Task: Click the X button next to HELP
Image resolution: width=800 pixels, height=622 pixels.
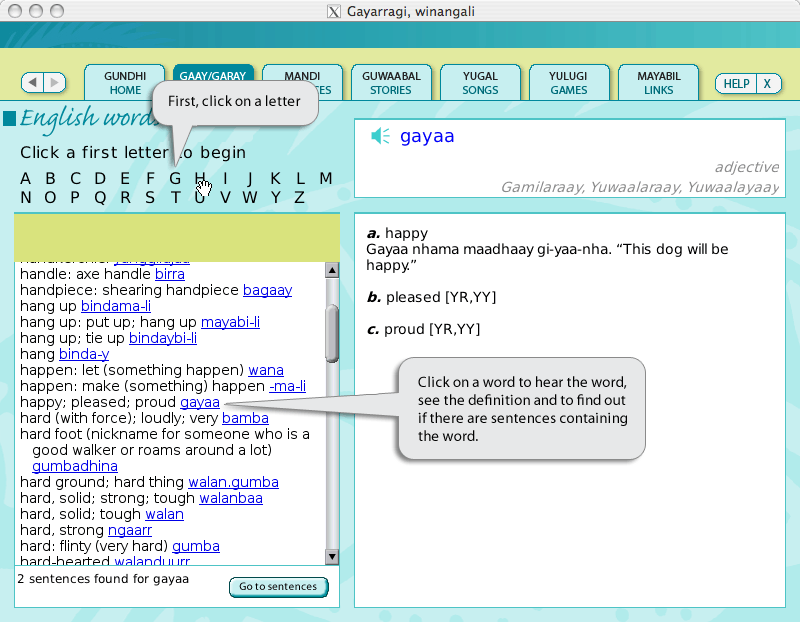Action: pyautogui.click(x=767, y=84)
